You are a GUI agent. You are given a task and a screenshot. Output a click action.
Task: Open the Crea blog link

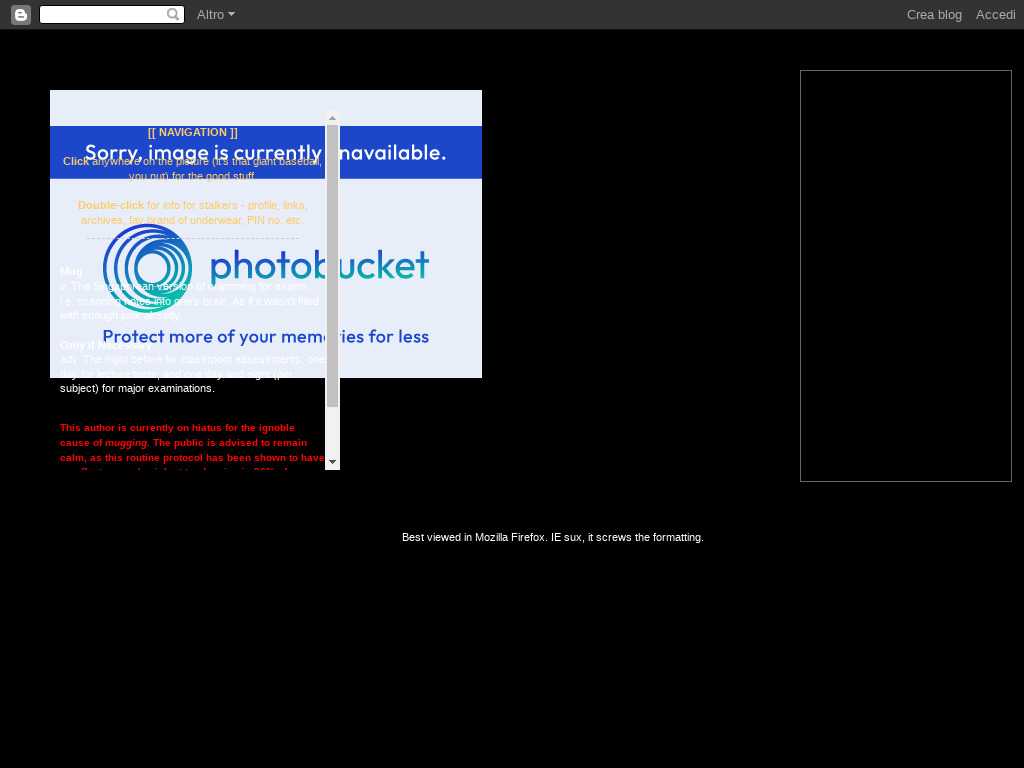[933, 15]
